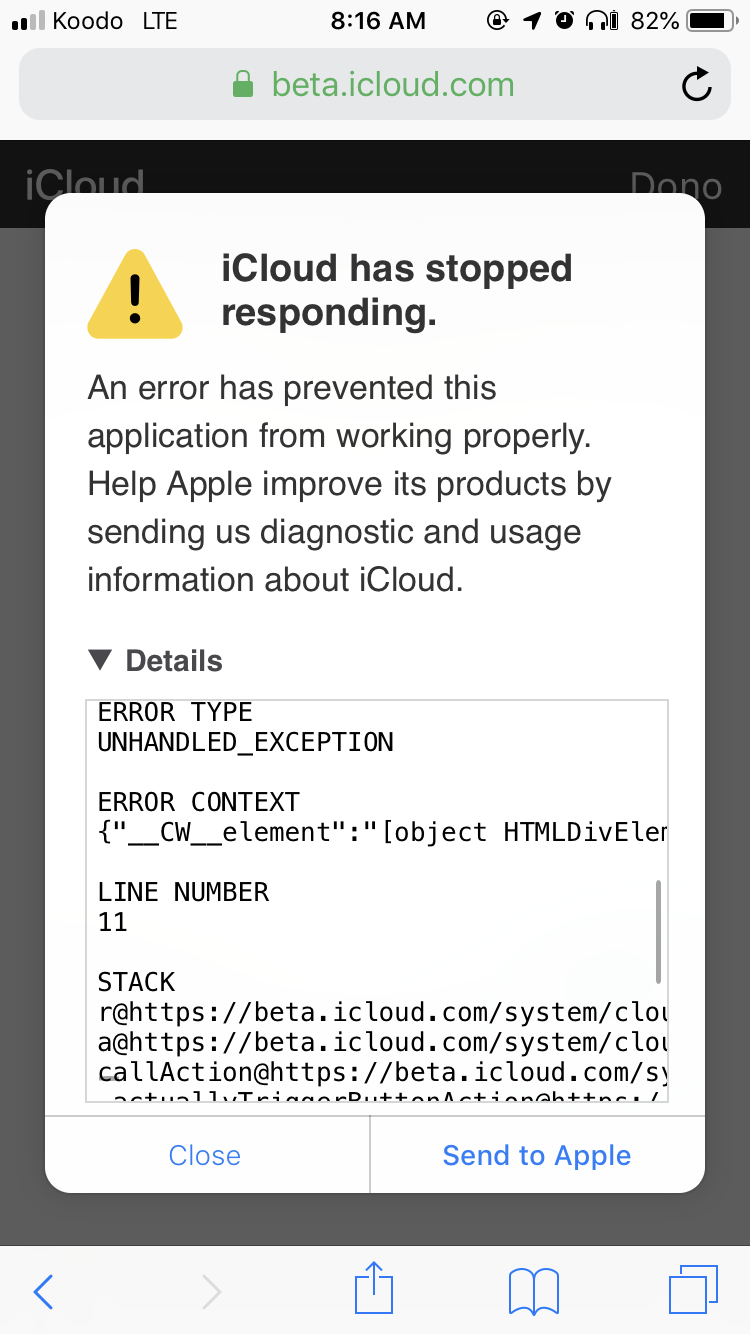The image size is (750, 1334).
Task: Tap the STACK heading in details box
Action: click(x=136, y=982)
